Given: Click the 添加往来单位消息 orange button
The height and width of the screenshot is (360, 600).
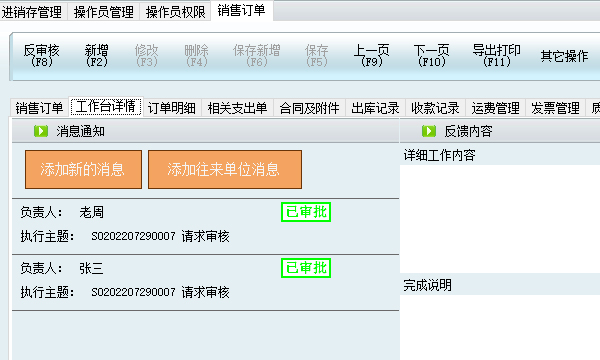Looking at the screenshot, I should (225, 169).
